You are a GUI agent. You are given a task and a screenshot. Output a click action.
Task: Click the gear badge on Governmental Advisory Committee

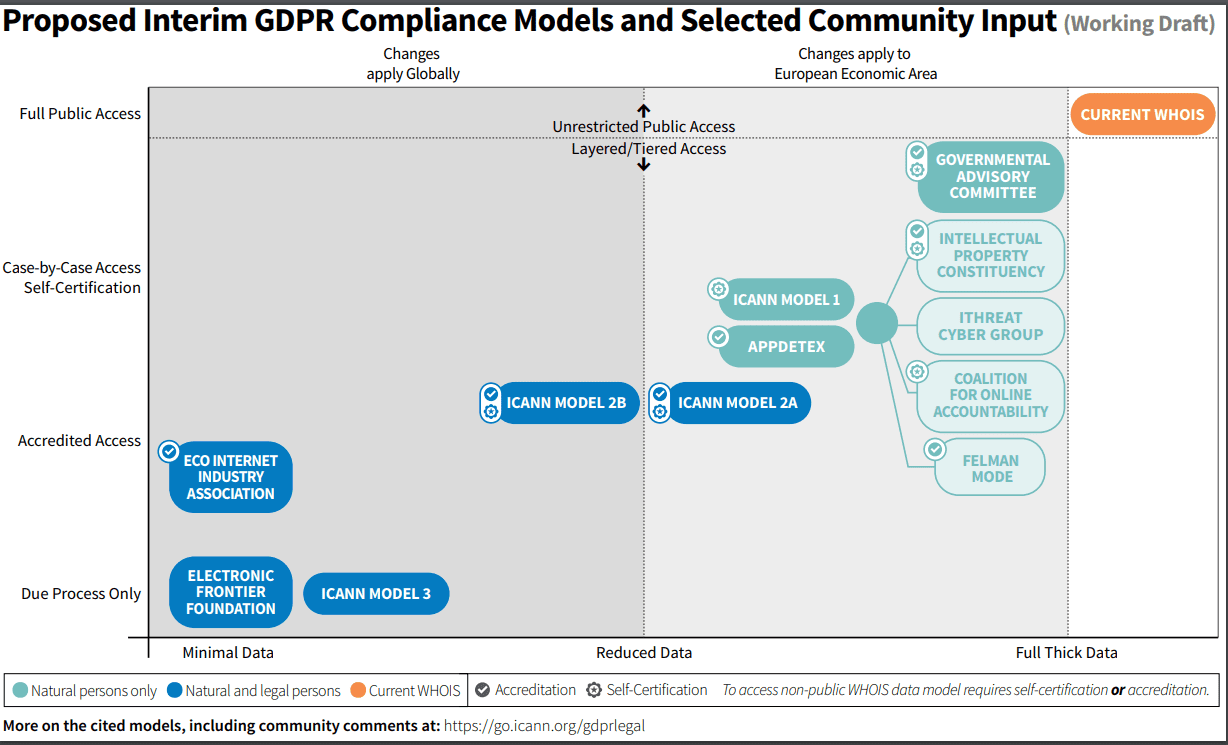point(916,170)
